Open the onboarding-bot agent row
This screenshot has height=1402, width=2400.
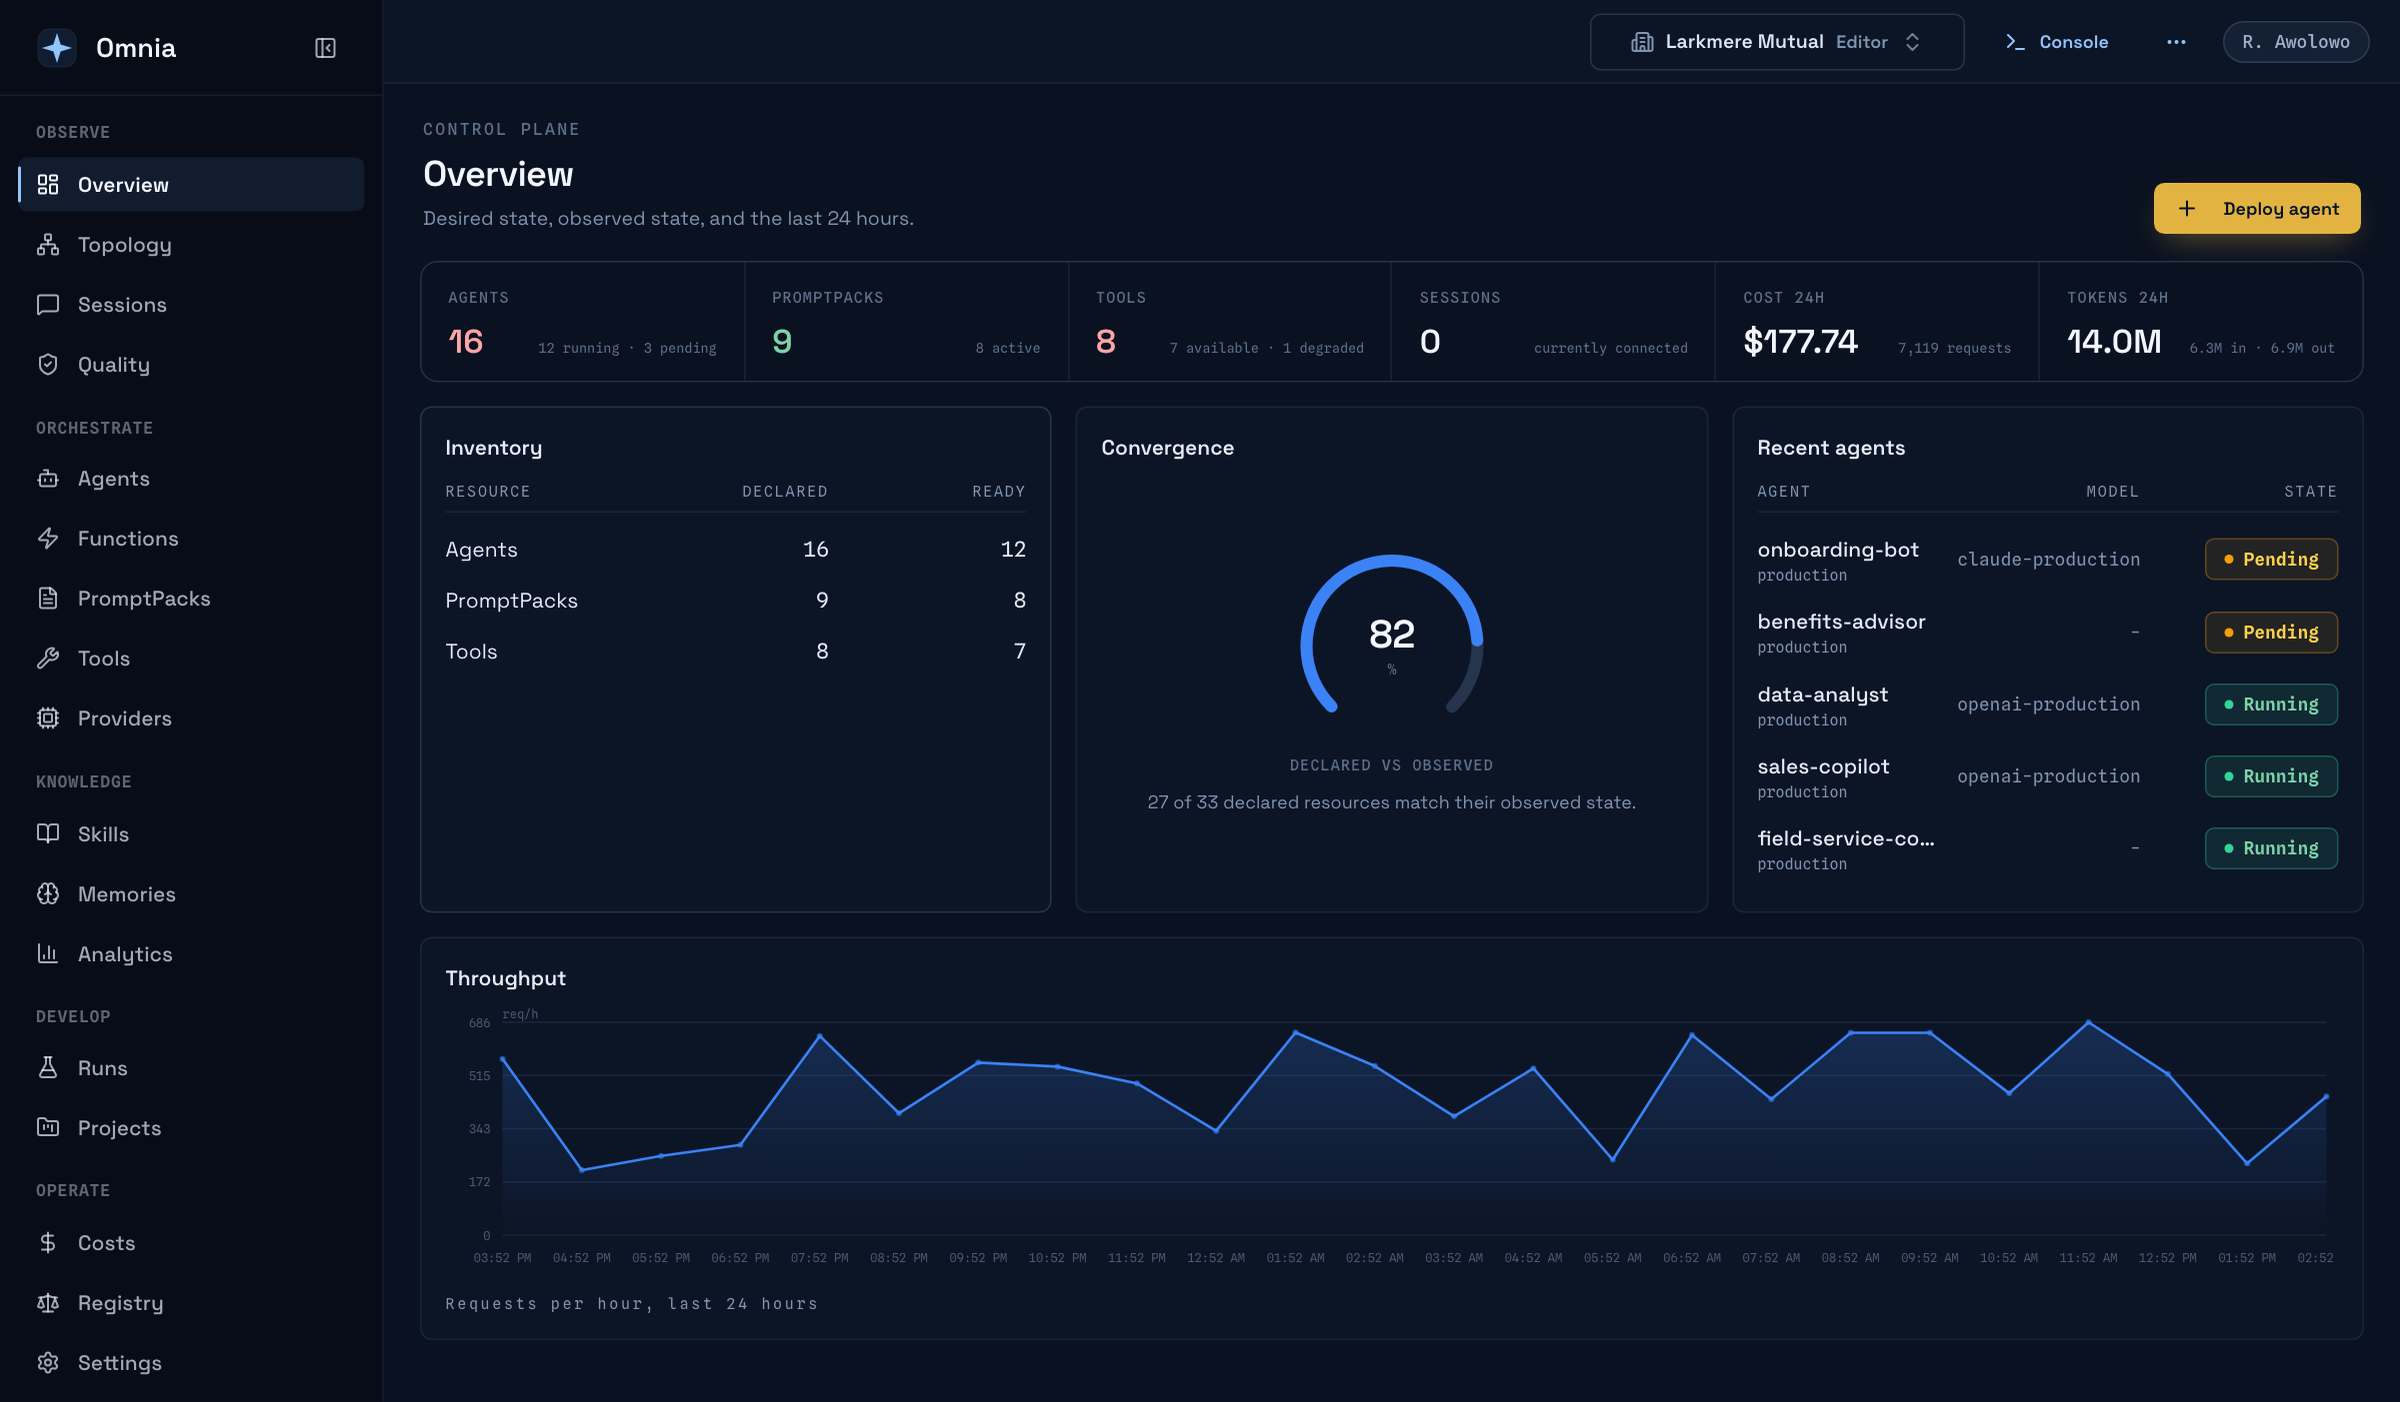coord(2047,560)
